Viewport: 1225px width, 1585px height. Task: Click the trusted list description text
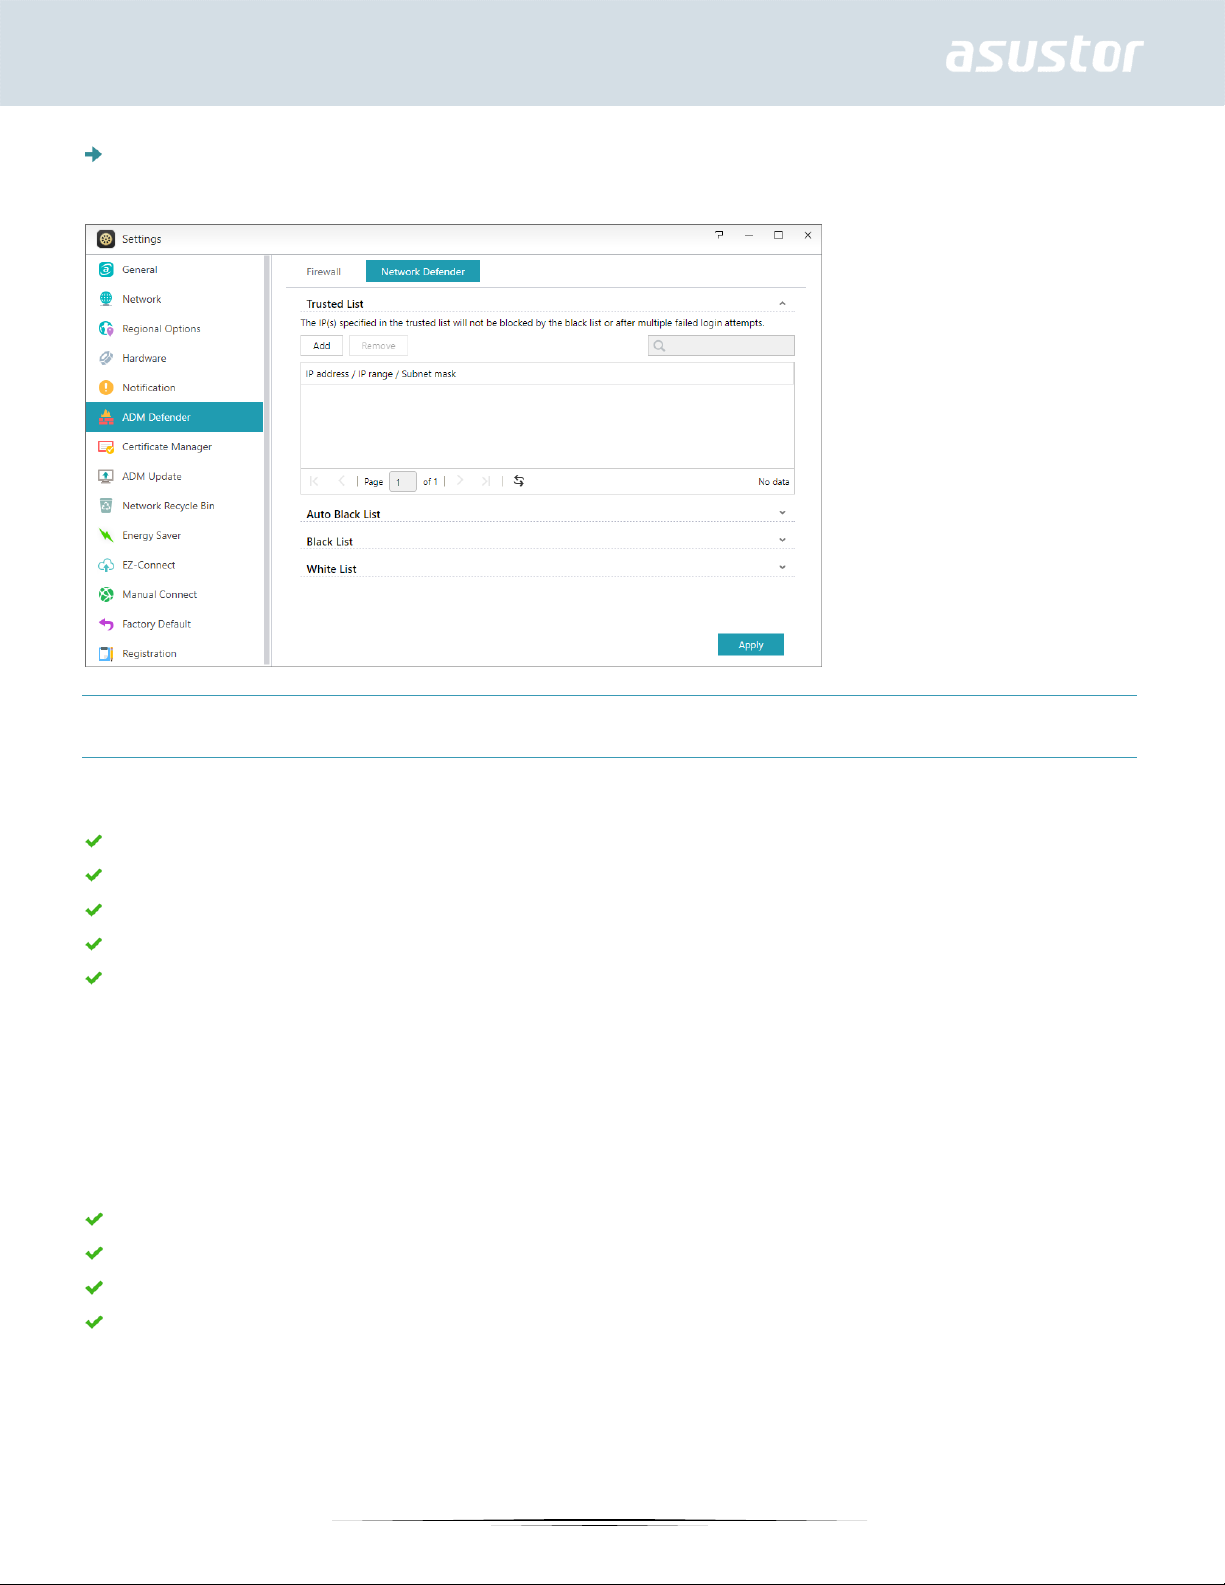coord(533,323)
